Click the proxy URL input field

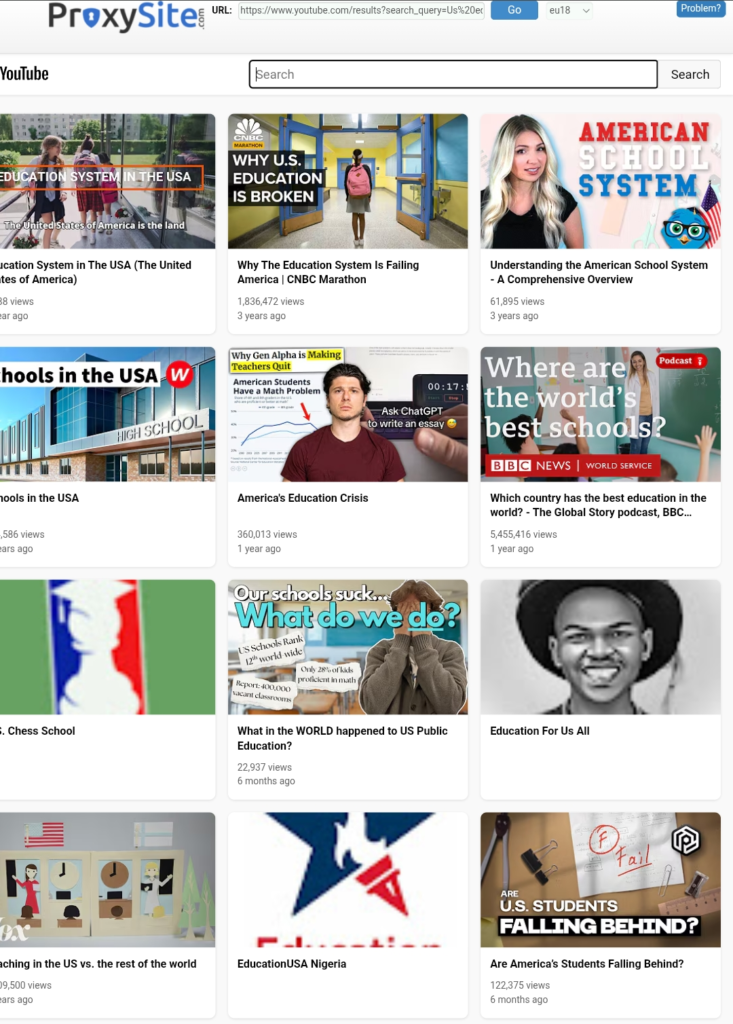(x=361, y=10)
